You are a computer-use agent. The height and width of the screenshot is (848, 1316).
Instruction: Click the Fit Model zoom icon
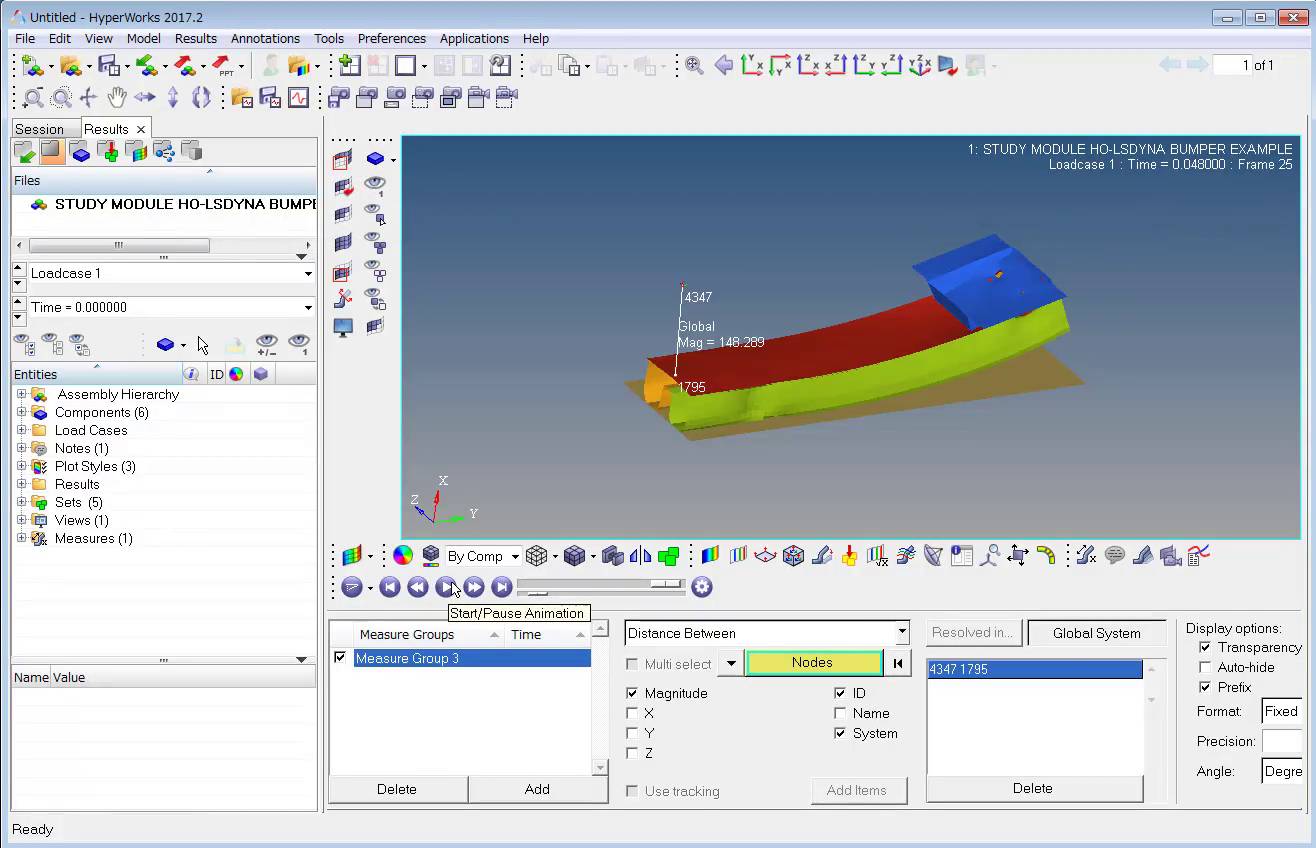694,66
